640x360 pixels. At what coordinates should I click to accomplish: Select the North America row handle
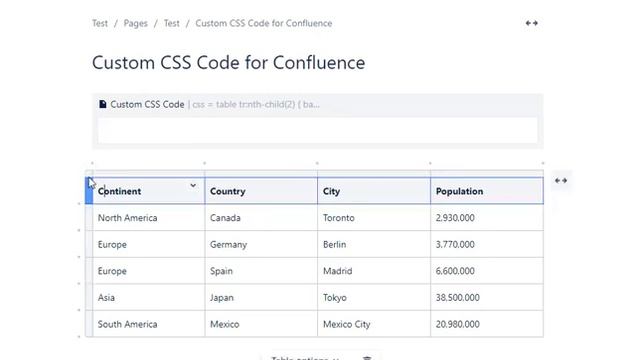[89, 218]
